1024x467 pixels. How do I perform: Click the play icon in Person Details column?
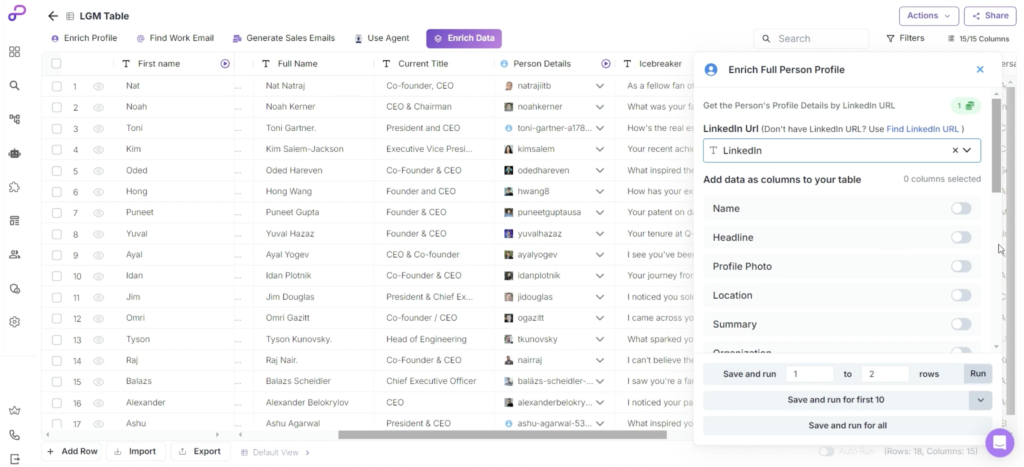606,63
